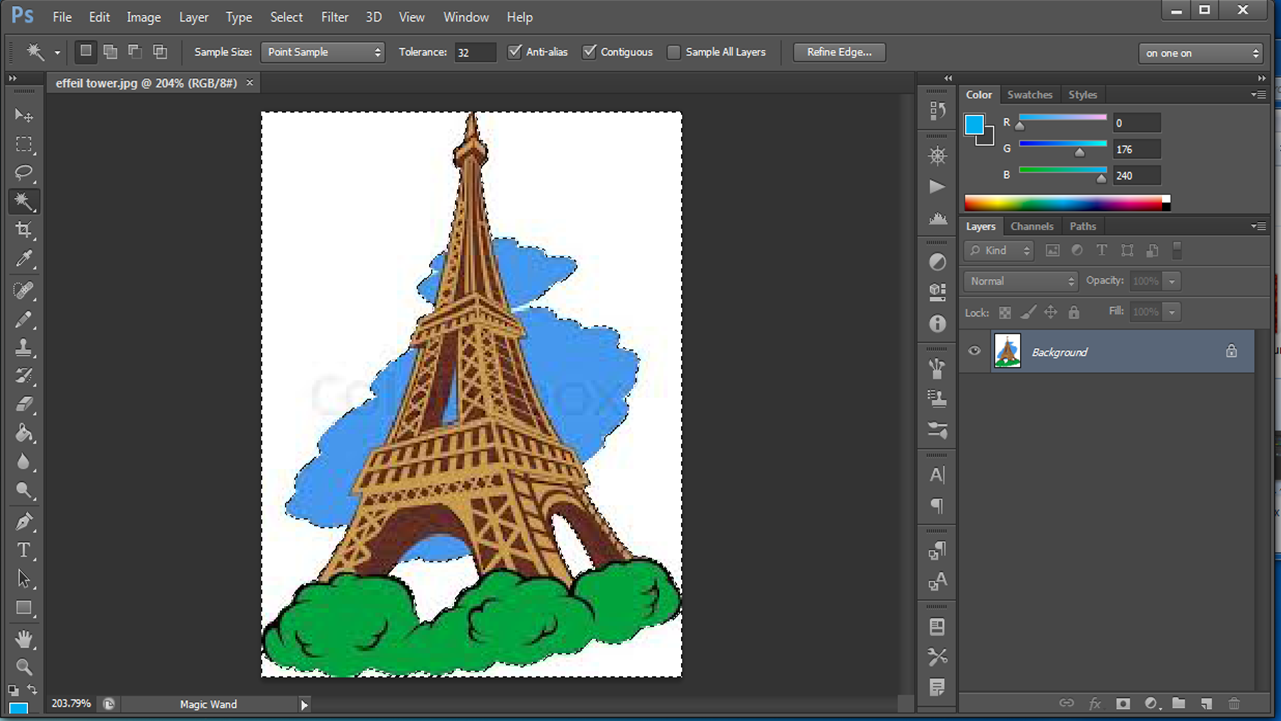Create a new layer in the Layers panel

(x=1206, y=704)
